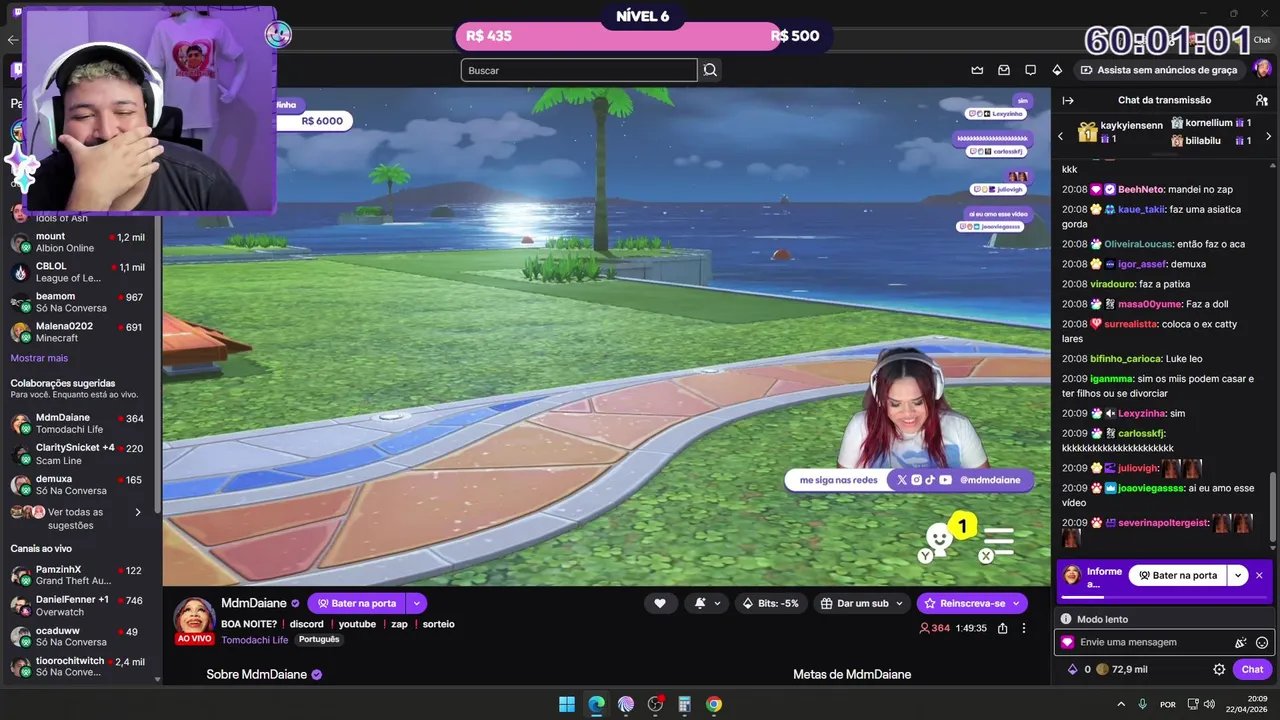Open PamzinhX Grand Theft Auto channel
The image size is (1280, 720).
click(x=78, y=575)
